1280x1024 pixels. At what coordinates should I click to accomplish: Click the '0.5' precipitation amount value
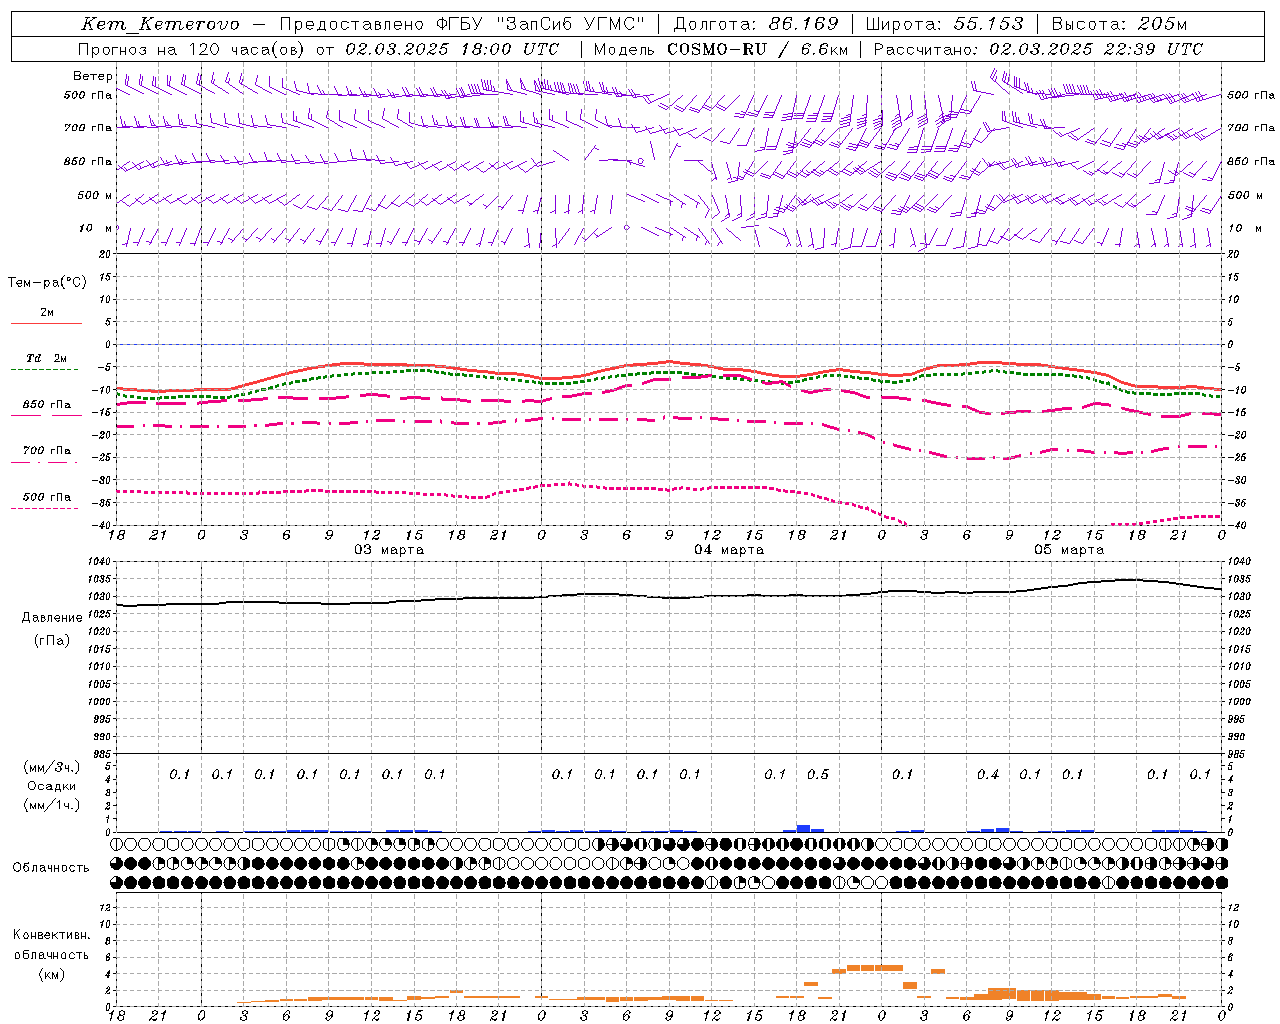[817, 774]
